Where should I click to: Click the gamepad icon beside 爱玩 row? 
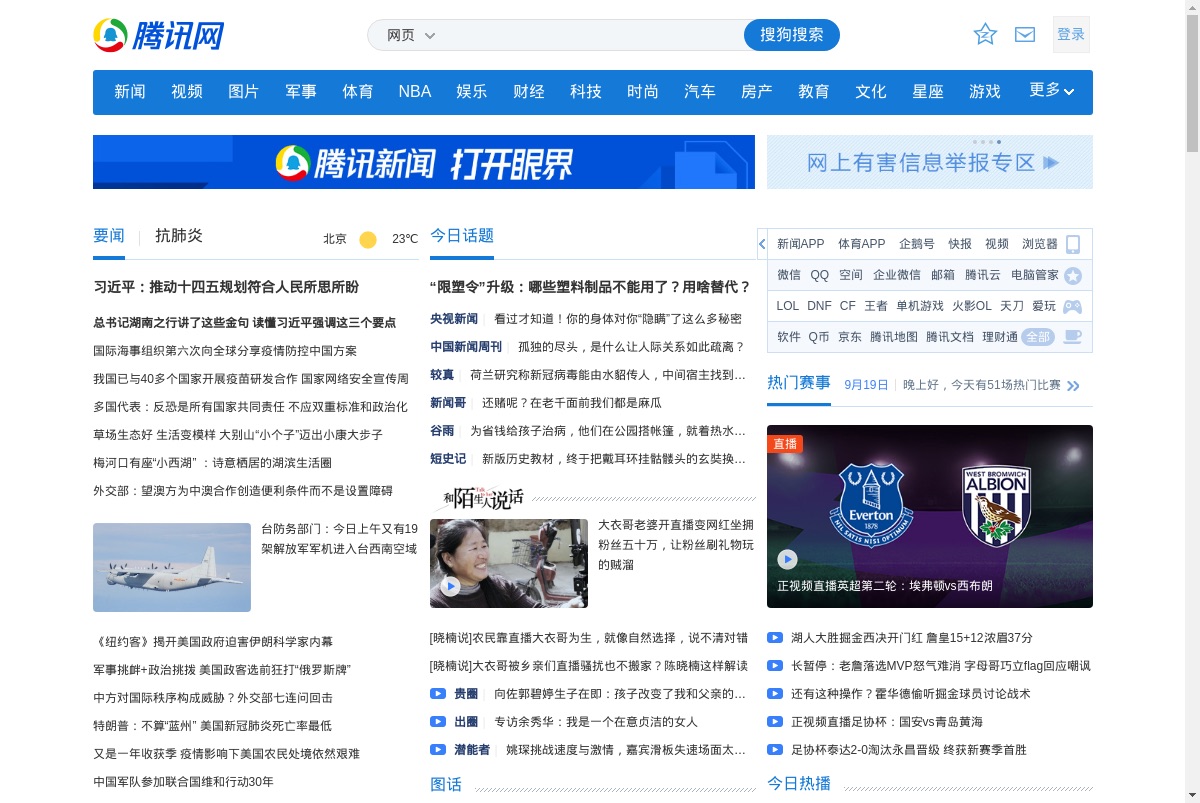pos(1072,306)
